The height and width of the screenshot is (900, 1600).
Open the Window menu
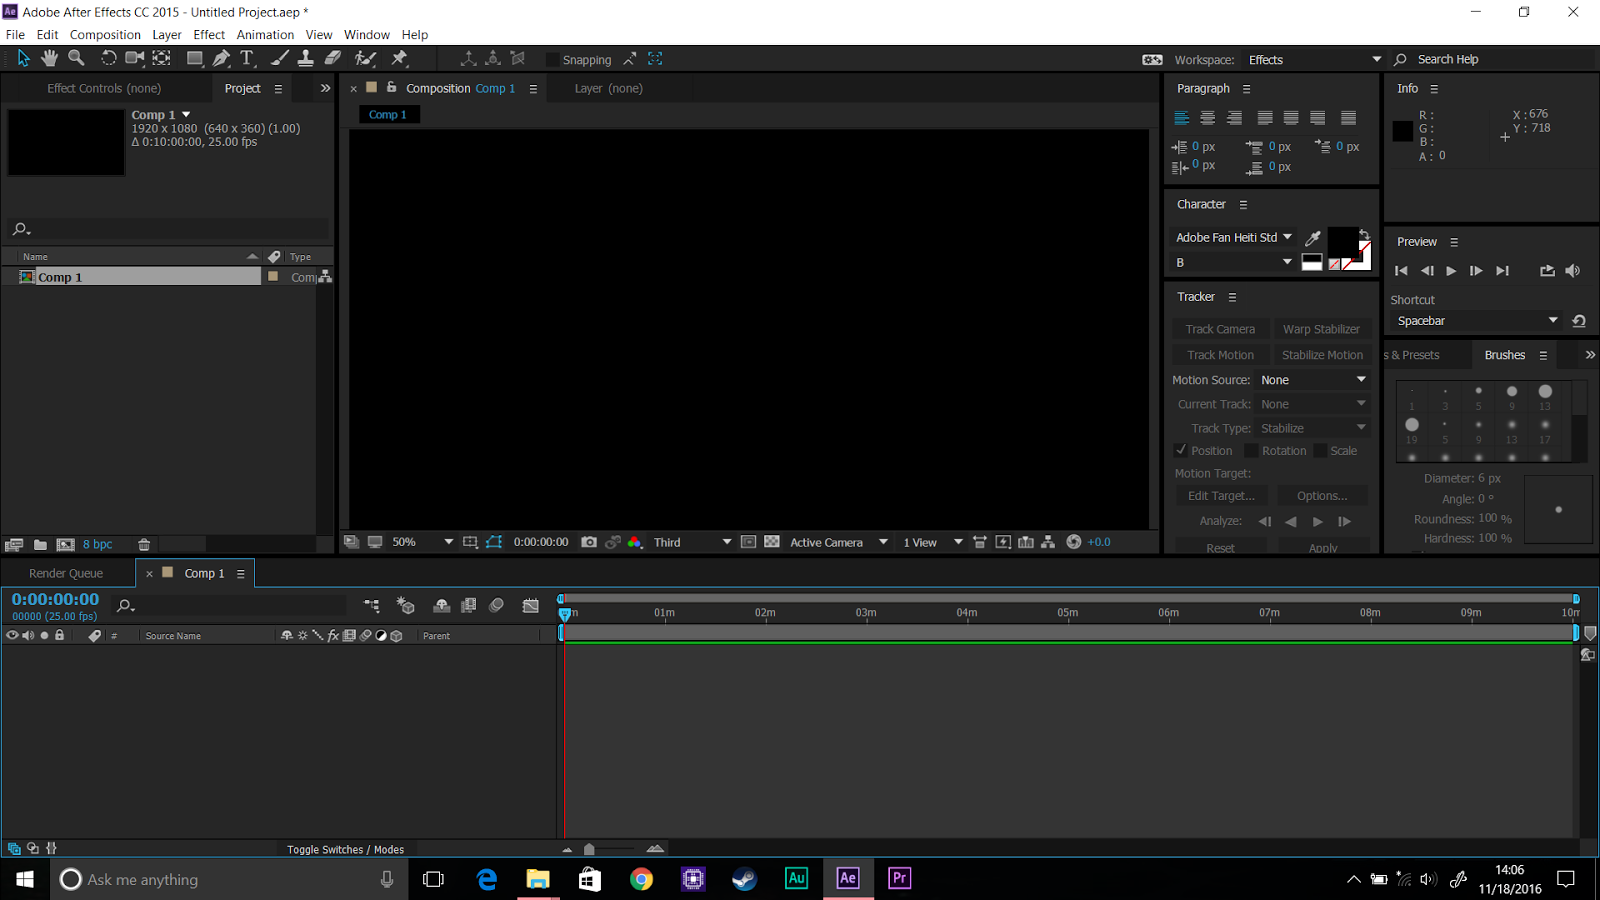[367, 34]
